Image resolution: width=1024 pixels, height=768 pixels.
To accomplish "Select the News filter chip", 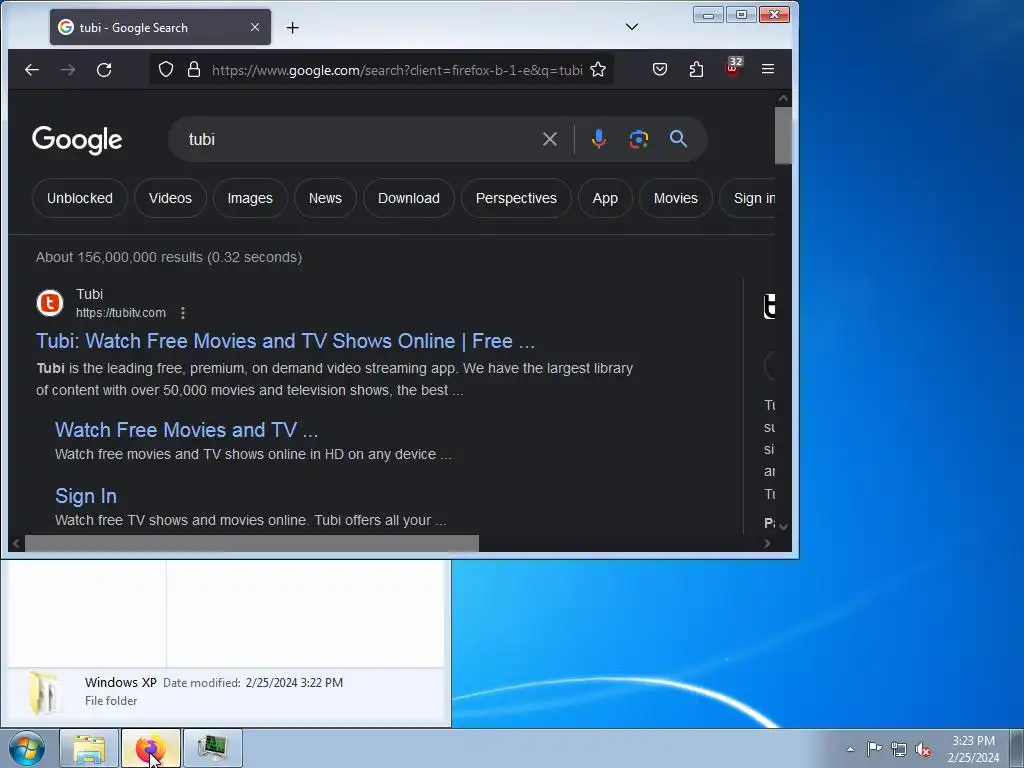I will coord(325,199).
